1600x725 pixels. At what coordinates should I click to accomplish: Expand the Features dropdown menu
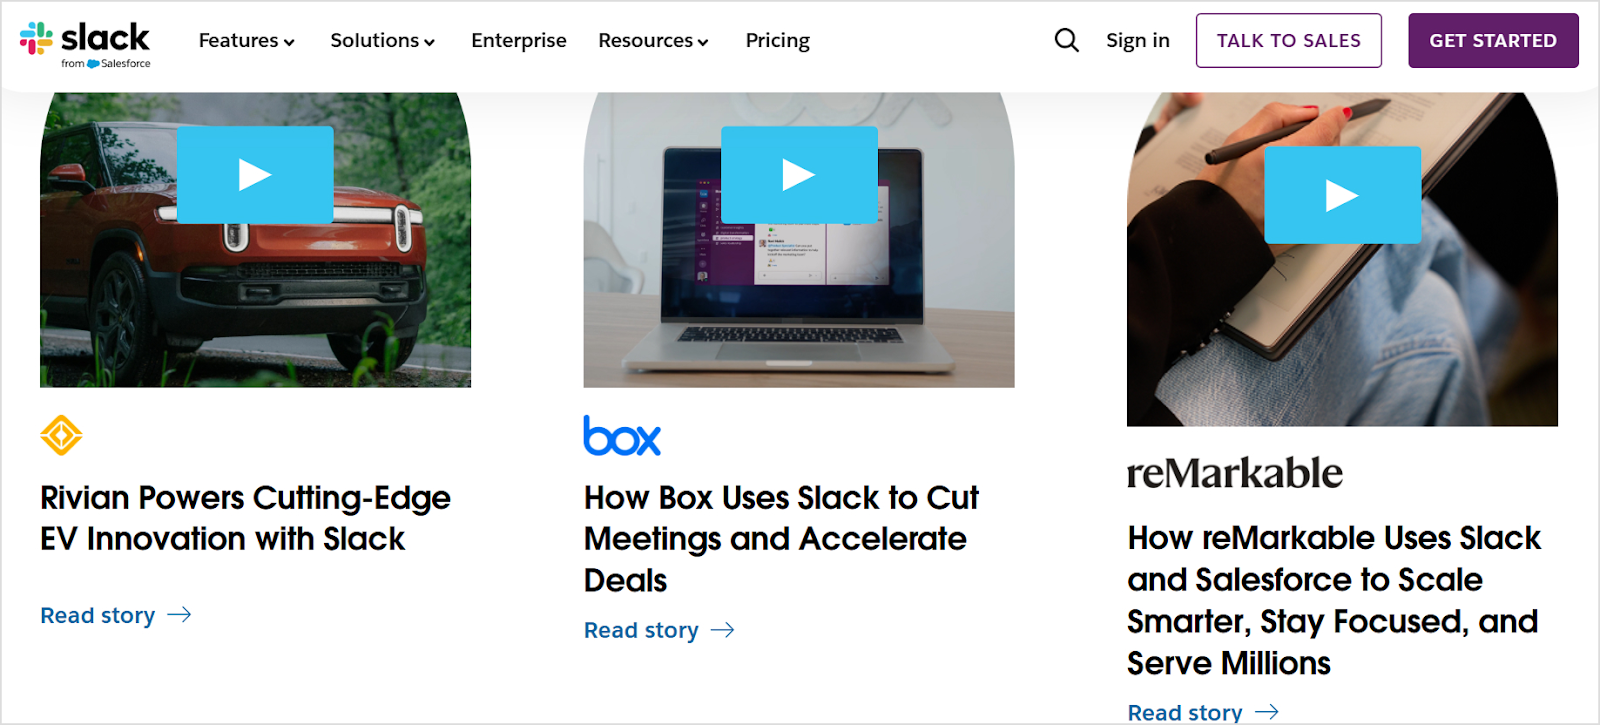pos(246,40)
